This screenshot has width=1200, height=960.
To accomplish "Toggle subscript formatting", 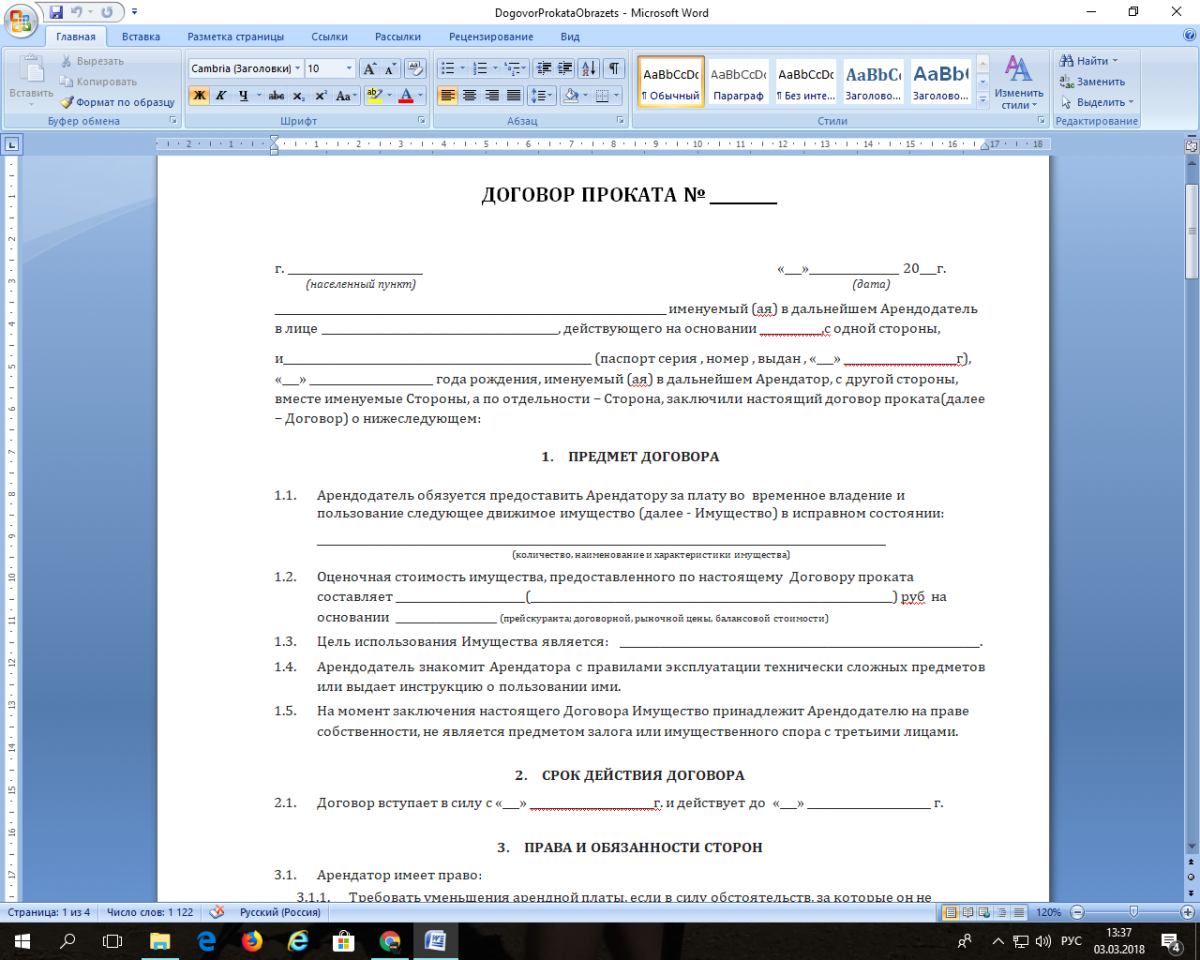I will click(298, 96).
